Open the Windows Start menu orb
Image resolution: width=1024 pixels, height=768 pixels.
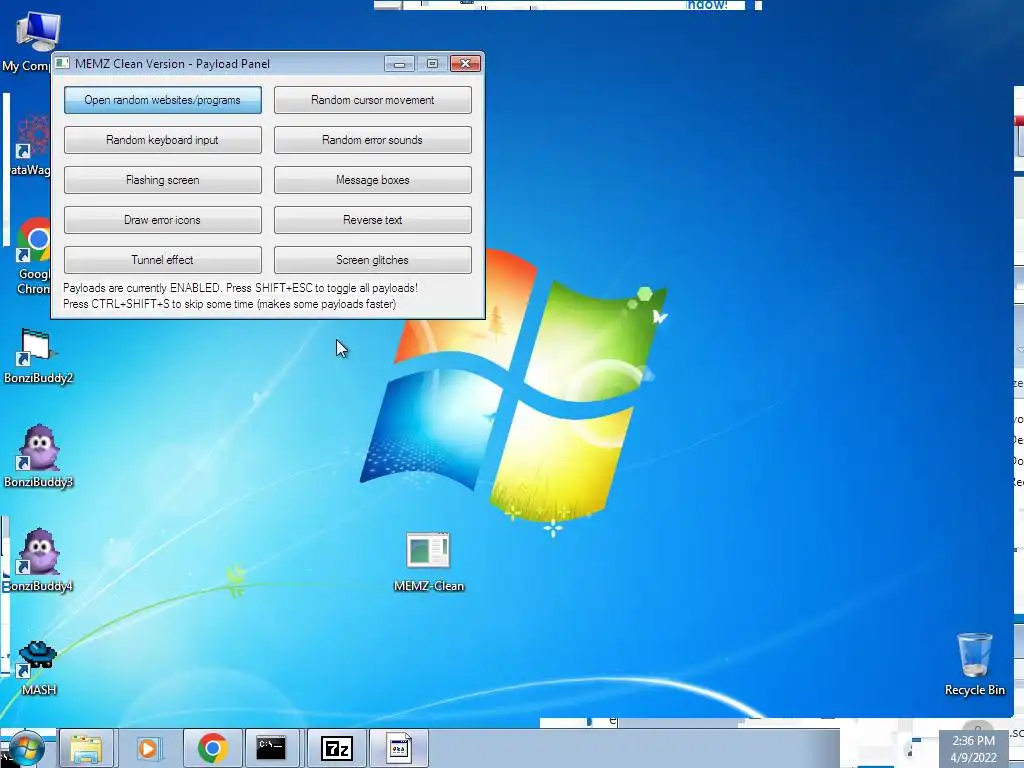[x=26, y=748]
